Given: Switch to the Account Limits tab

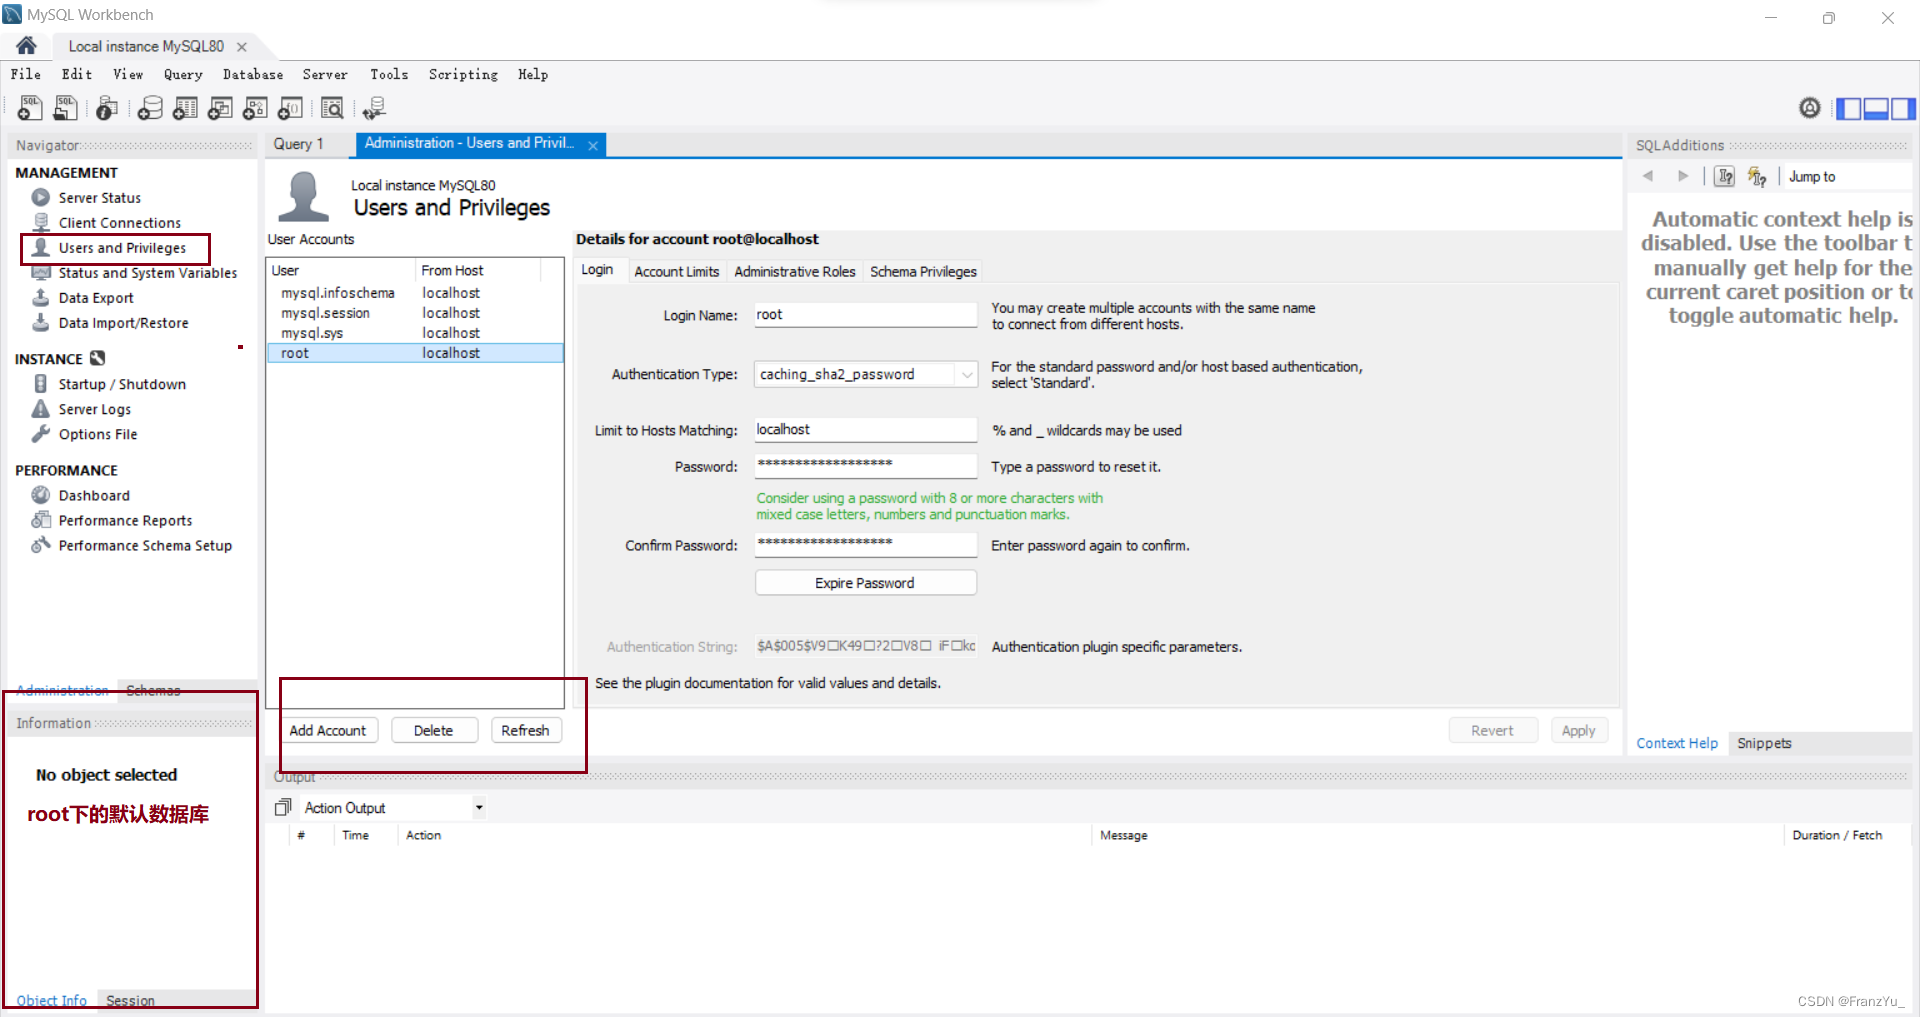Looking at the screenshot, I should (677, 271).
